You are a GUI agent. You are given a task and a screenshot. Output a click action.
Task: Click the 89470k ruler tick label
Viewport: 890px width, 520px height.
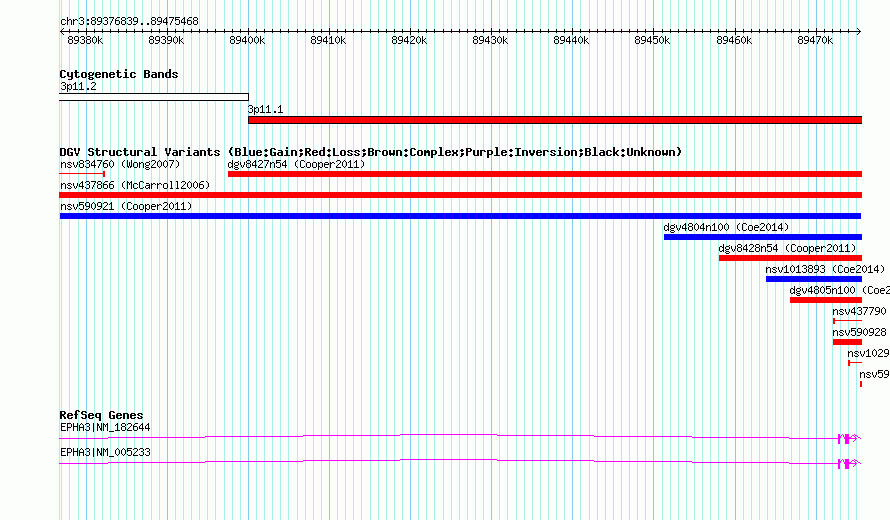coord(815,40)
